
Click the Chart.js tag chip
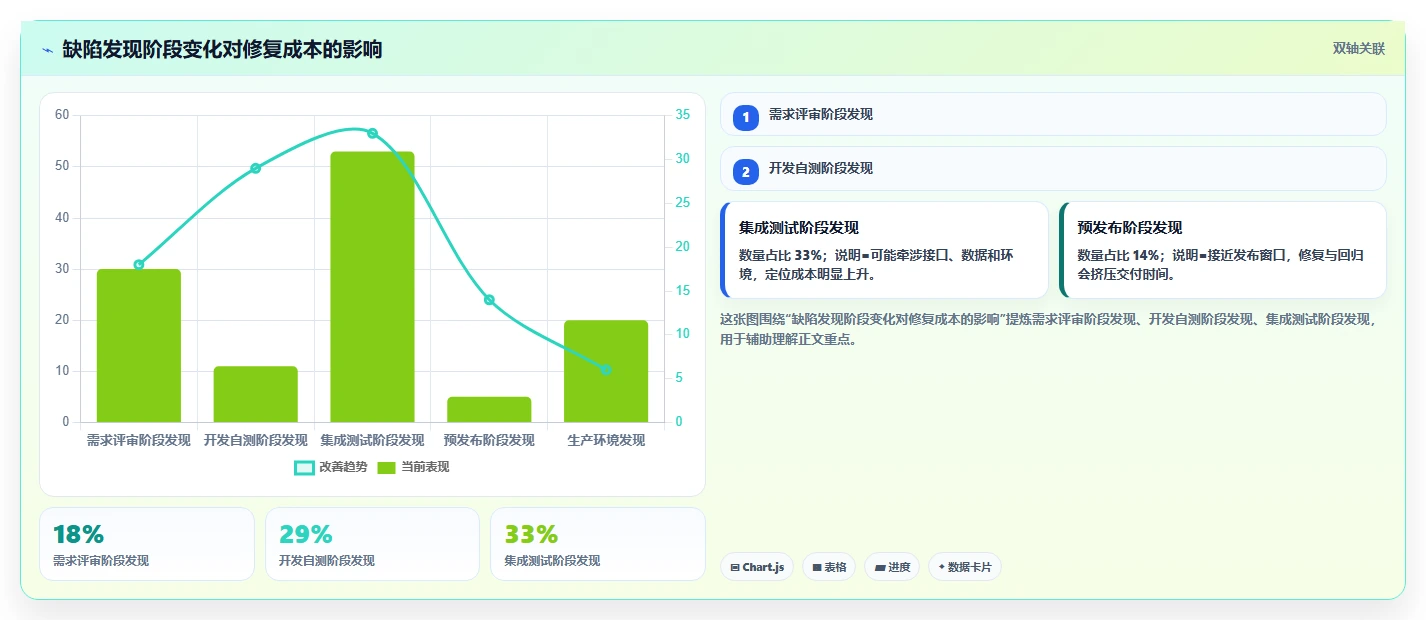(x=757, y=567)
